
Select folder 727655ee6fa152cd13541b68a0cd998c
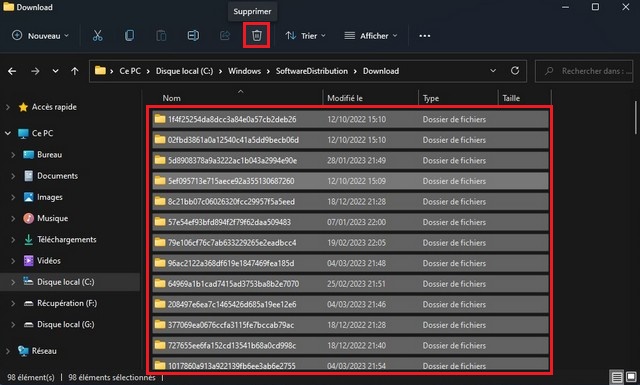(x=350, y=345)
